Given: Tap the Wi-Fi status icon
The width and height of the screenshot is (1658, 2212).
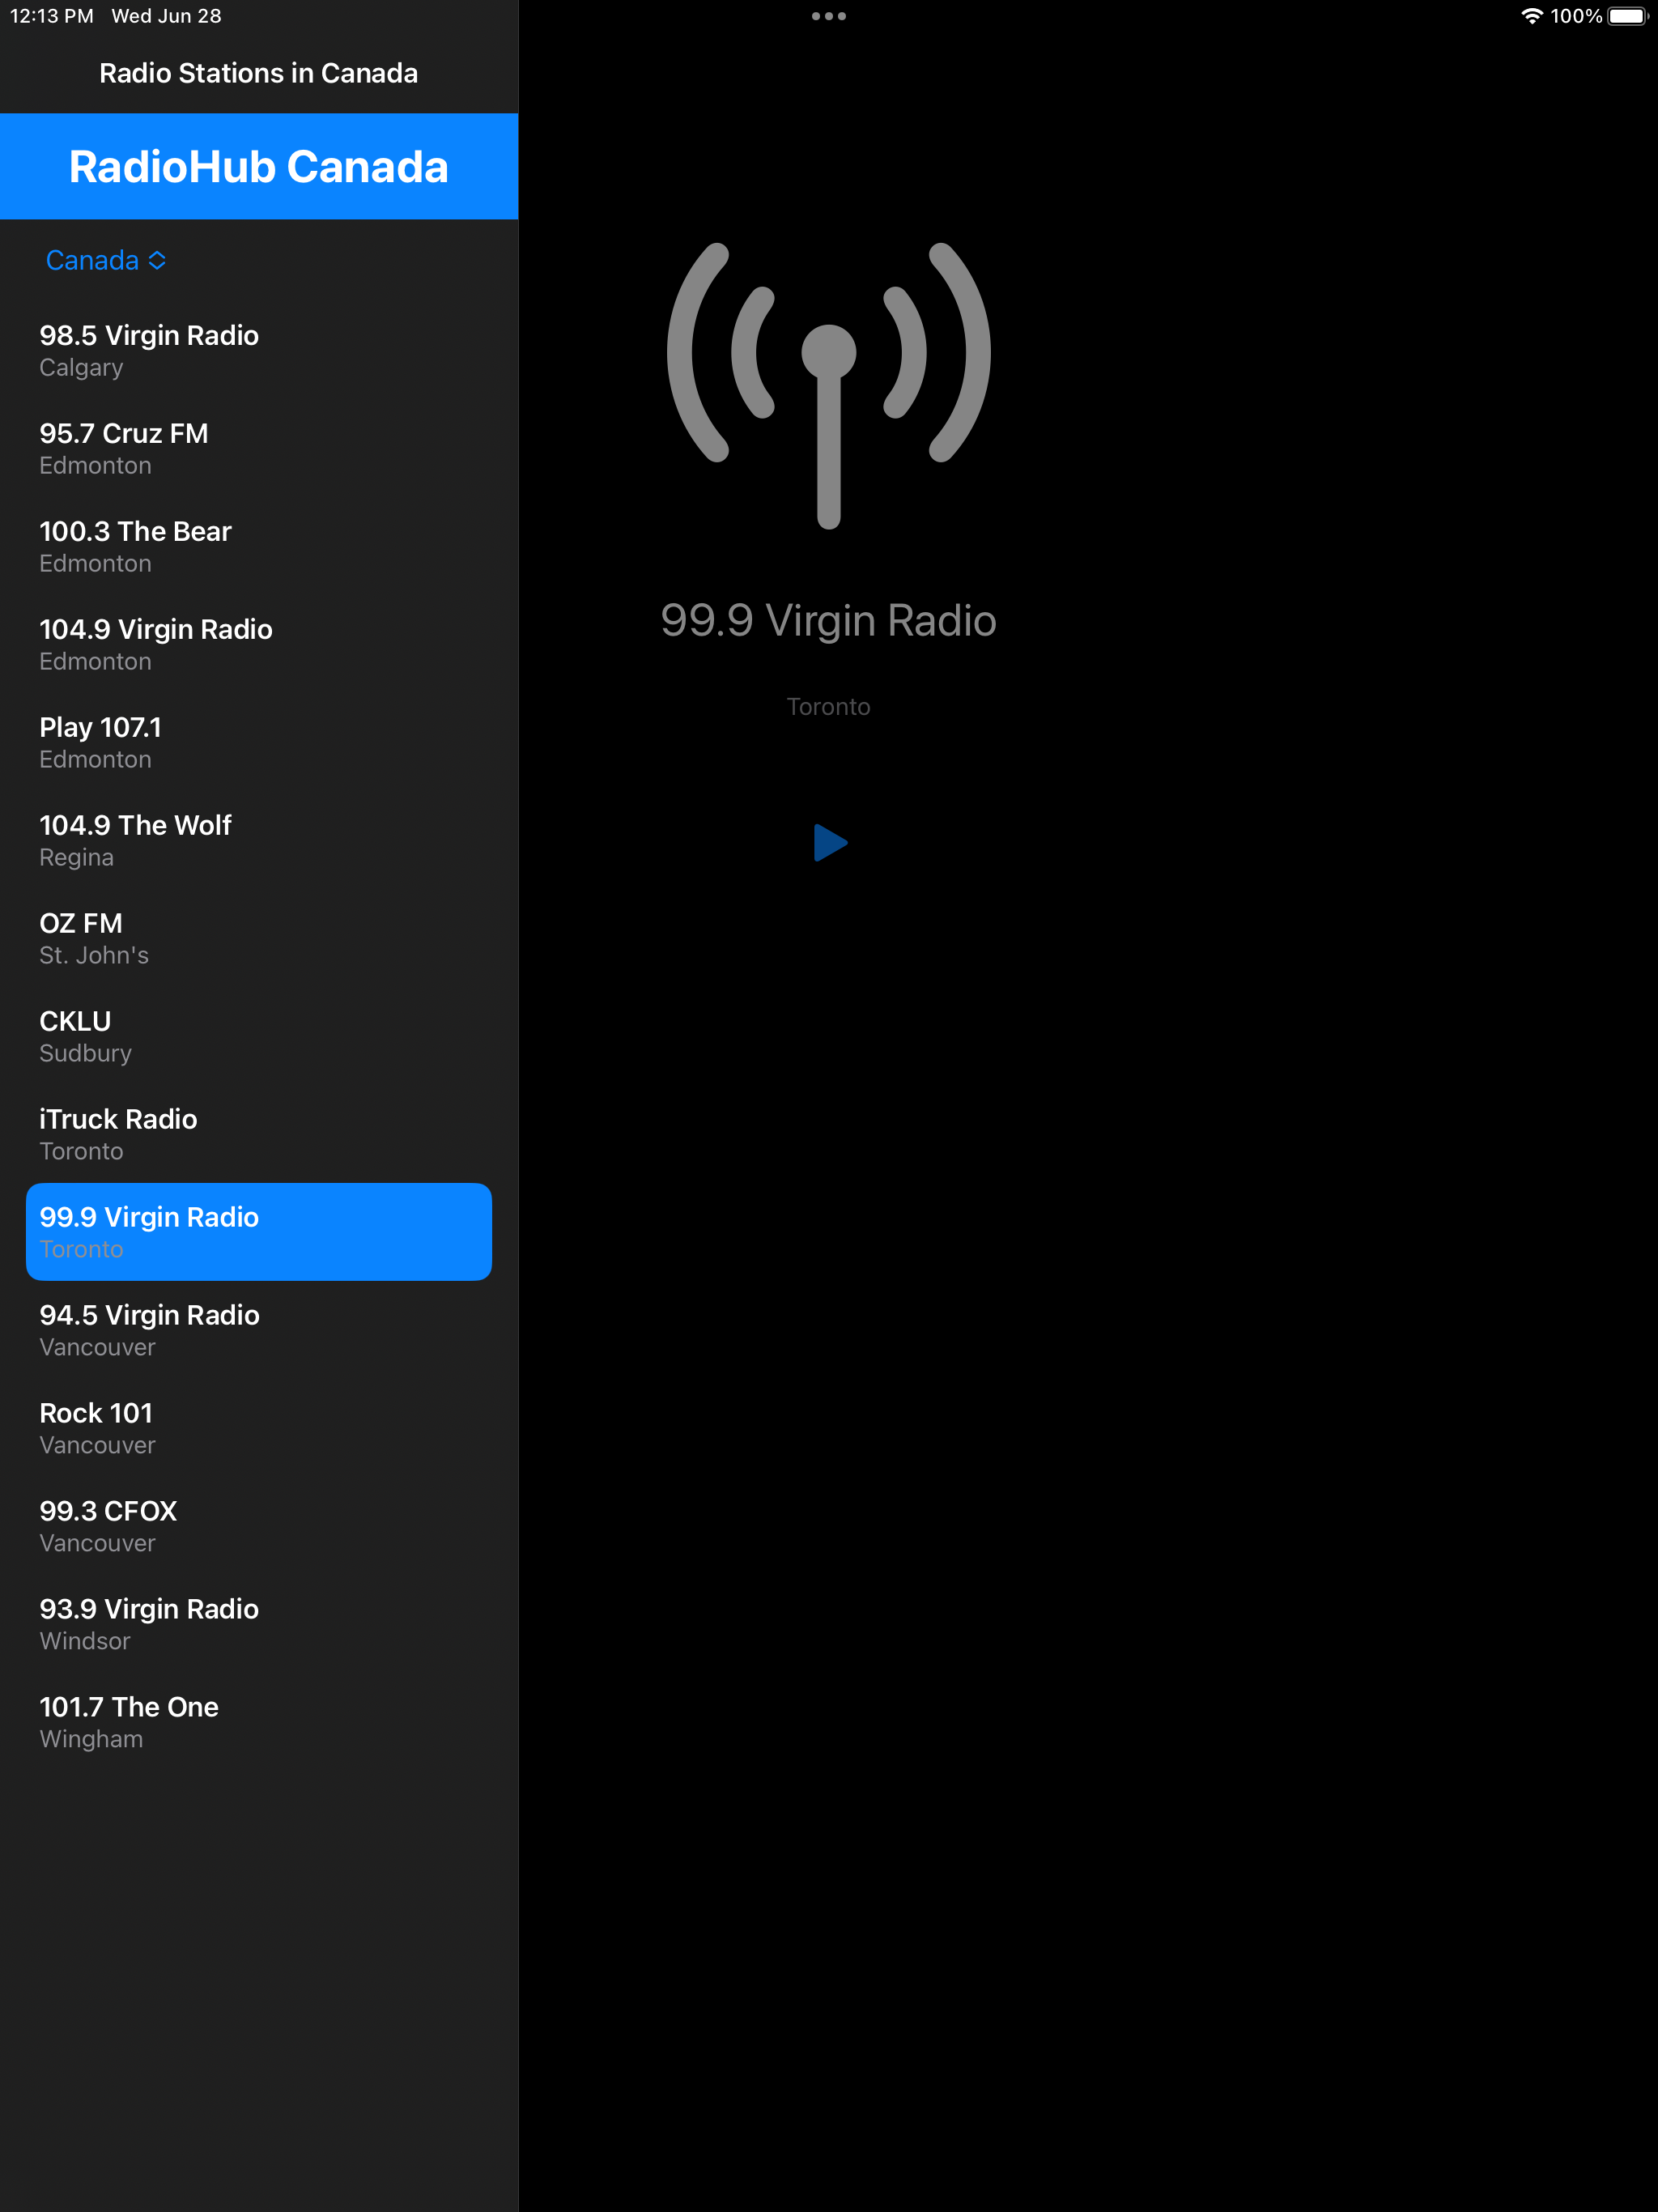Looking at the screenshot, I should pos(1532,16).
